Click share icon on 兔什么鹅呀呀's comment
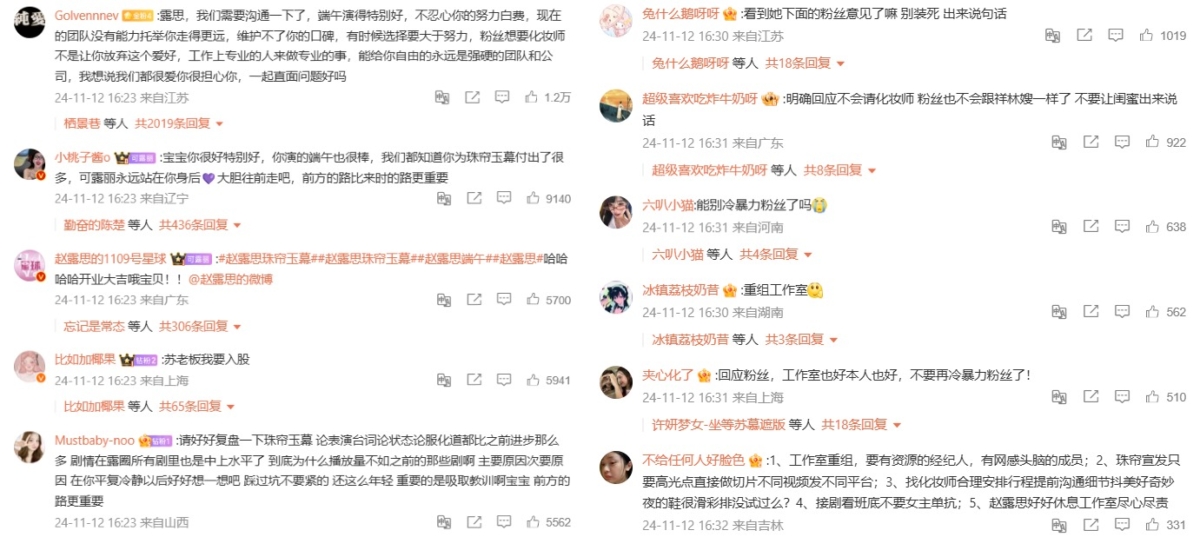 point(1084,36)
